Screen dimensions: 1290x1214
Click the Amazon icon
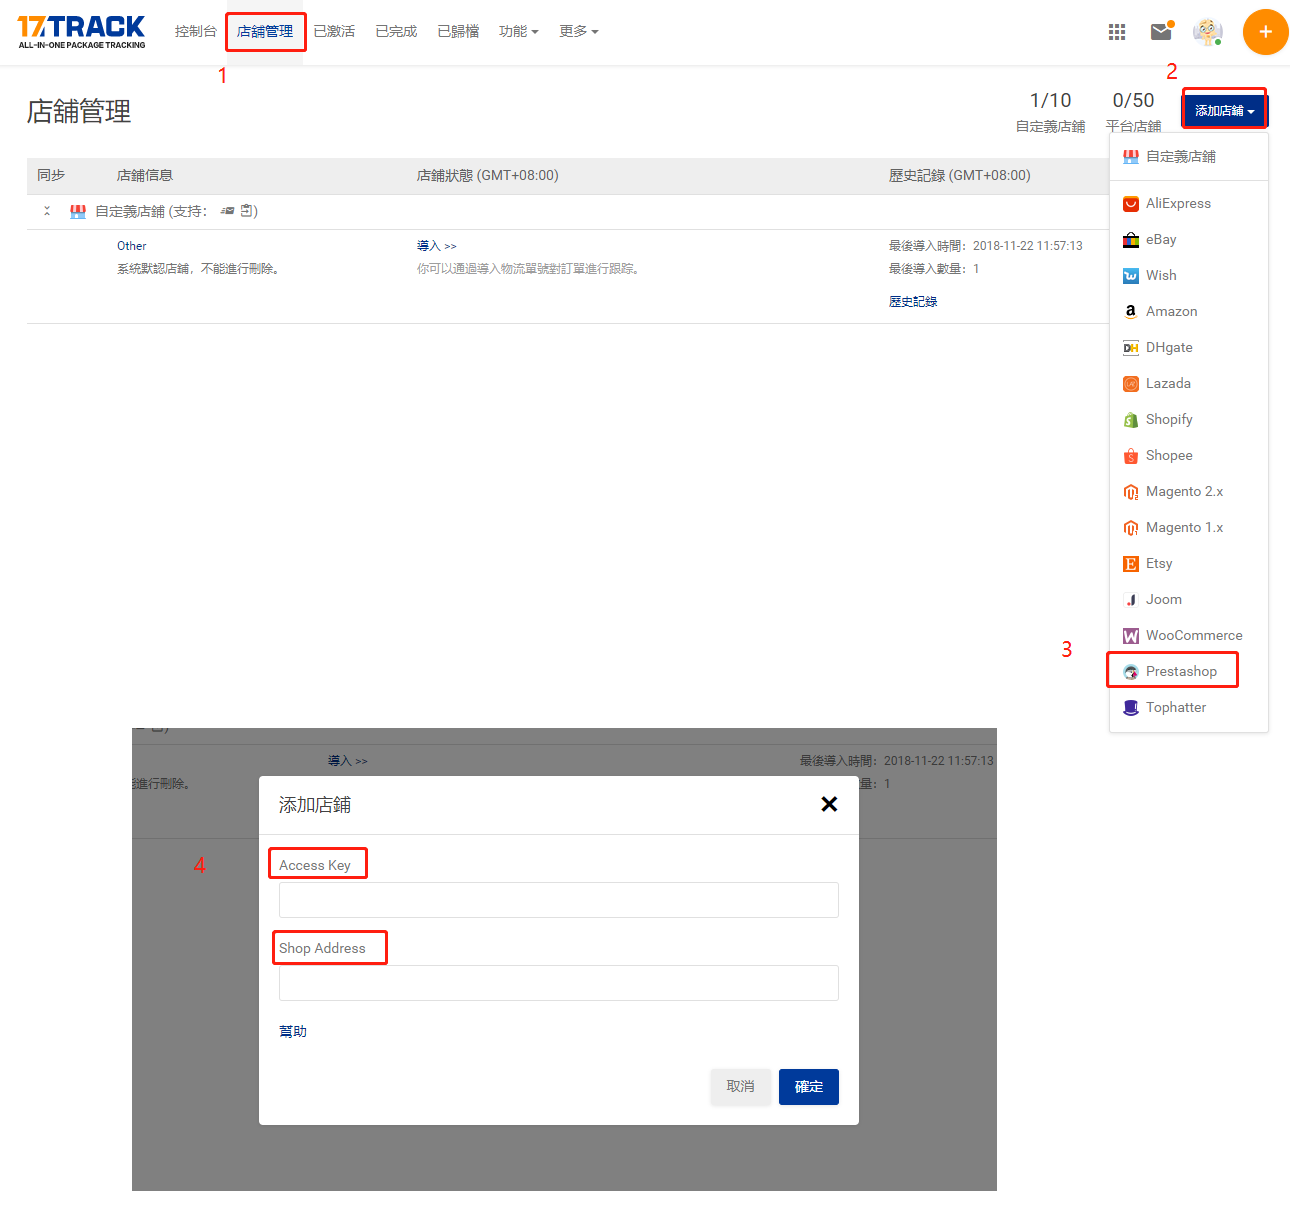point(1131,312)
